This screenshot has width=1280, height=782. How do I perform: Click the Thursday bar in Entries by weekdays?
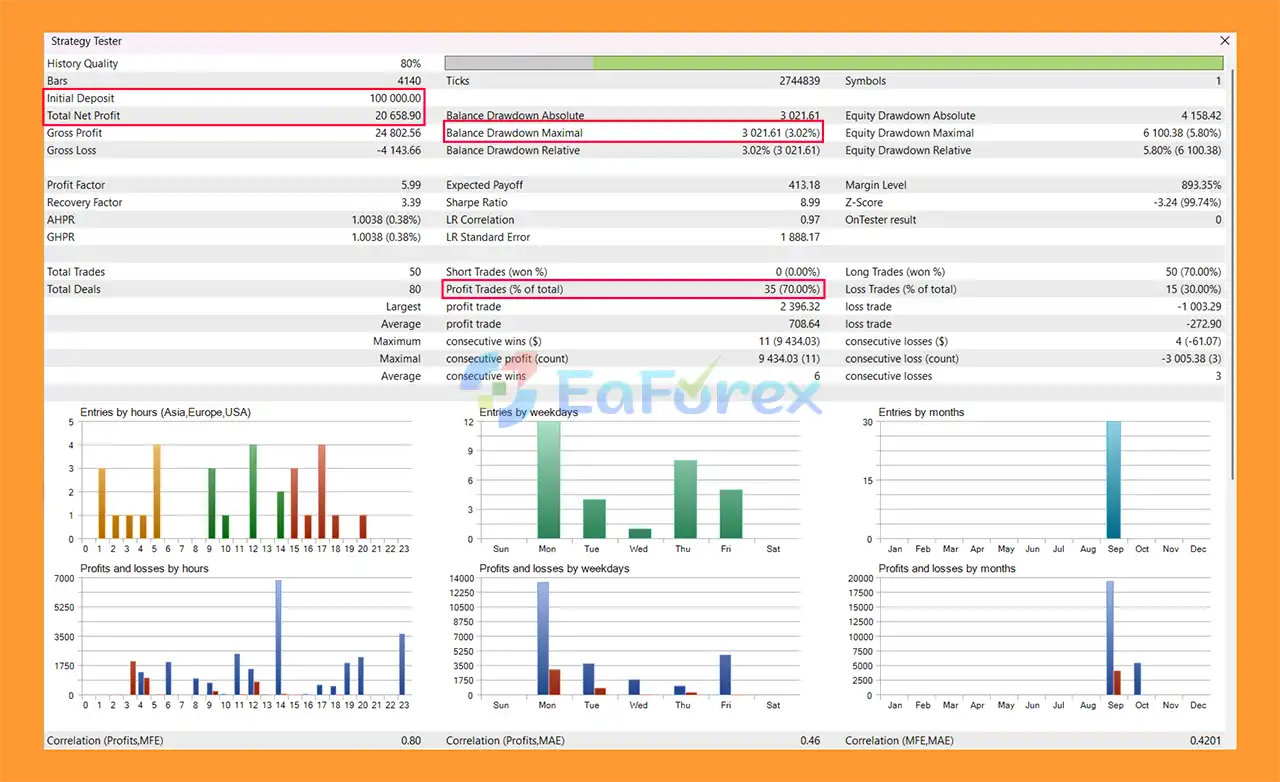(x=685, y=499)
